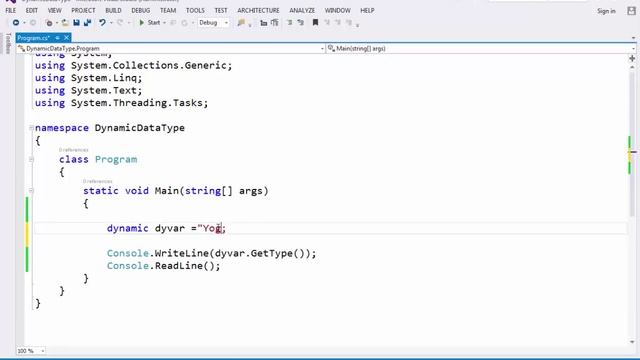Screen dimensions: 640x360
Task: Go to next bookmark icon
Action: pos(338,23)
